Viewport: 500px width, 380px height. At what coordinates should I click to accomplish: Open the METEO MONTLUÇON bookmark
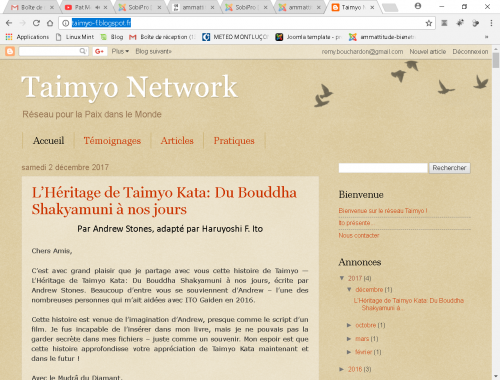coord(235,37)
